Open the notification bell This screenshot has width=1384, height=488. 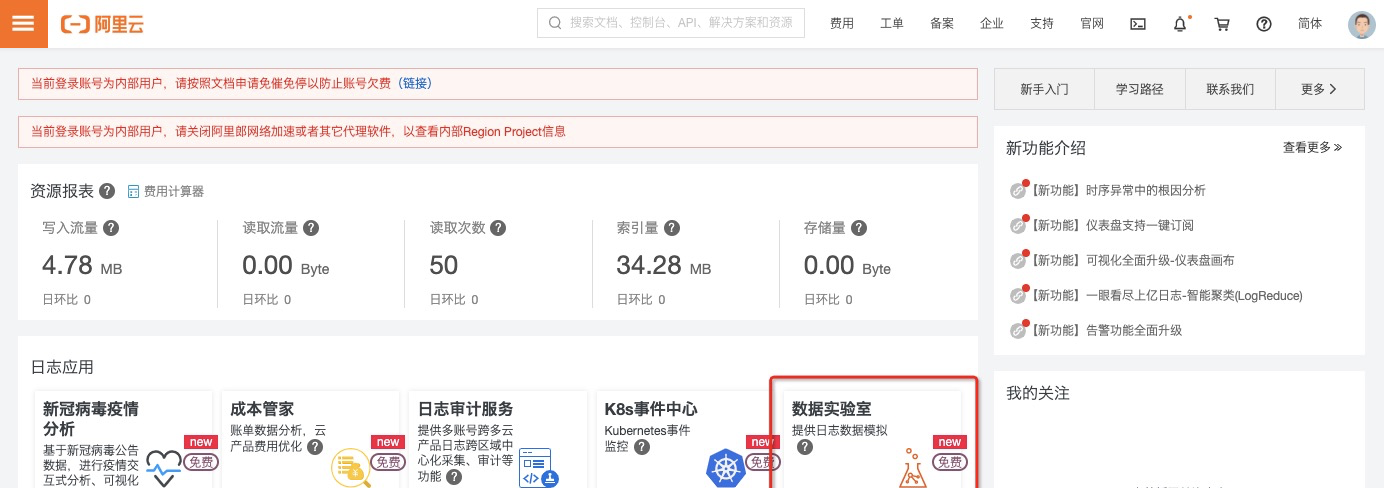[x=1179, y=24]
